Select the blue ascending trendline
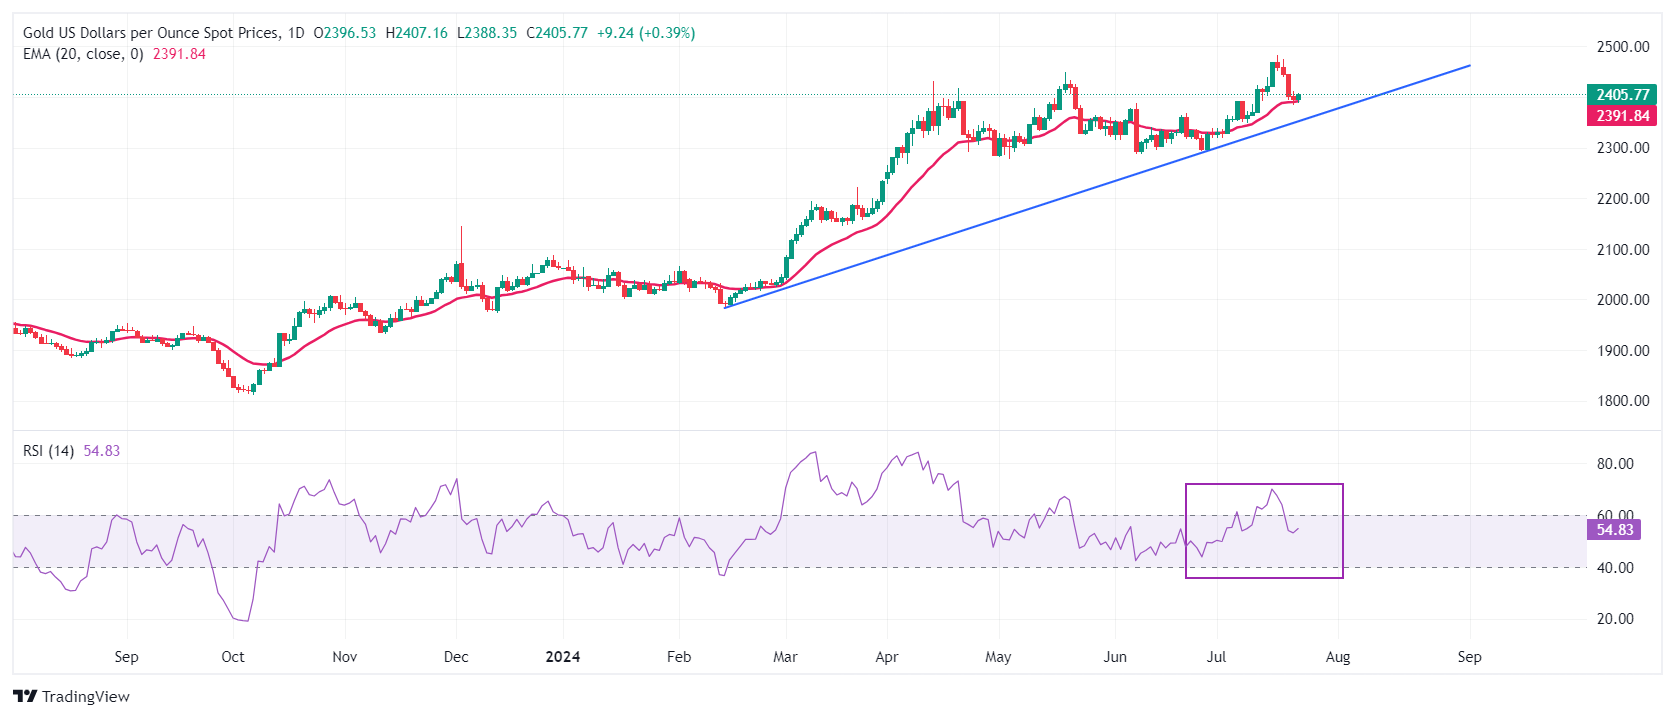1675x718 pixels. [1097, 186]
